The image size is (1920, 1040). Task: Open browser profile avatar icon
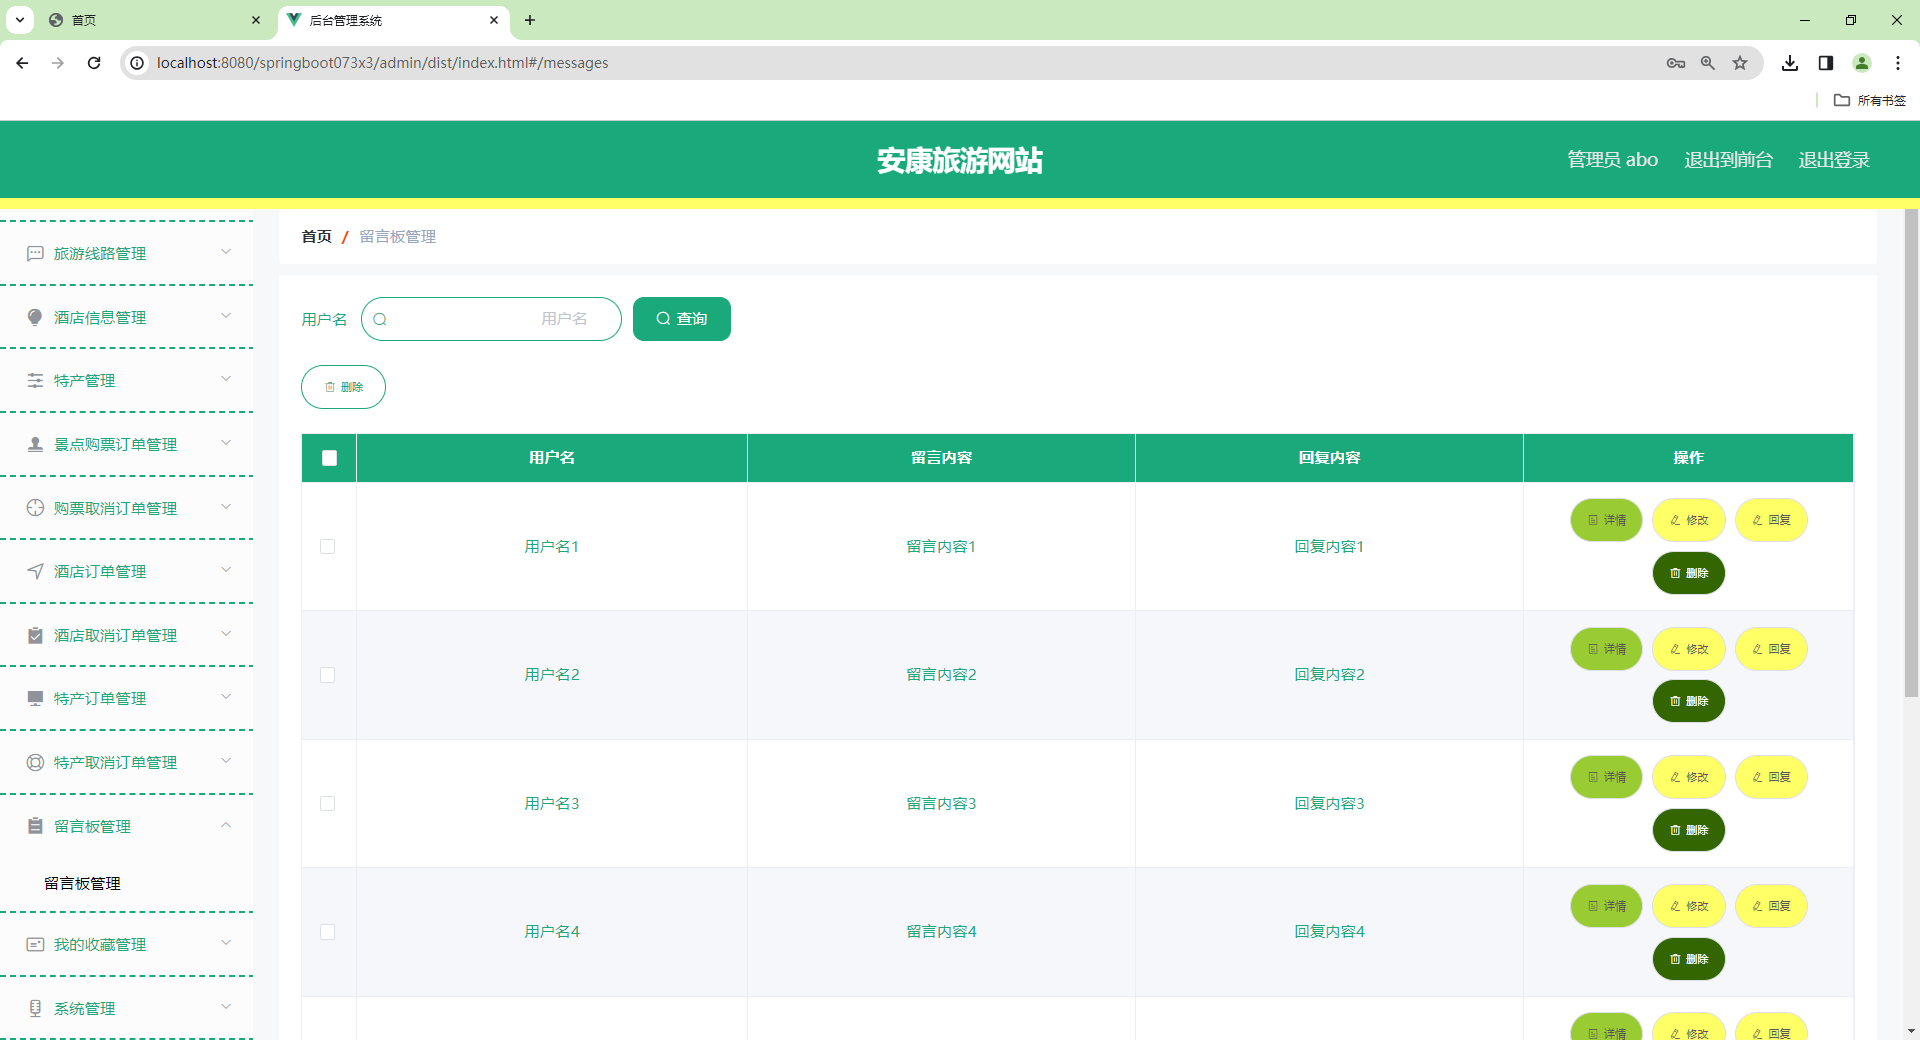[x=1862, y=63]
